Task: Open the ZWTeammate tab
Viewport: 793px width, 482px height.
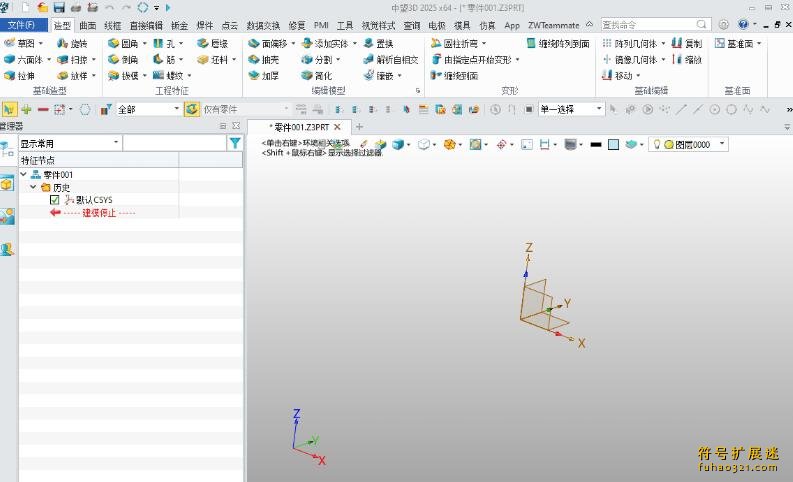Action: [554, 25]
